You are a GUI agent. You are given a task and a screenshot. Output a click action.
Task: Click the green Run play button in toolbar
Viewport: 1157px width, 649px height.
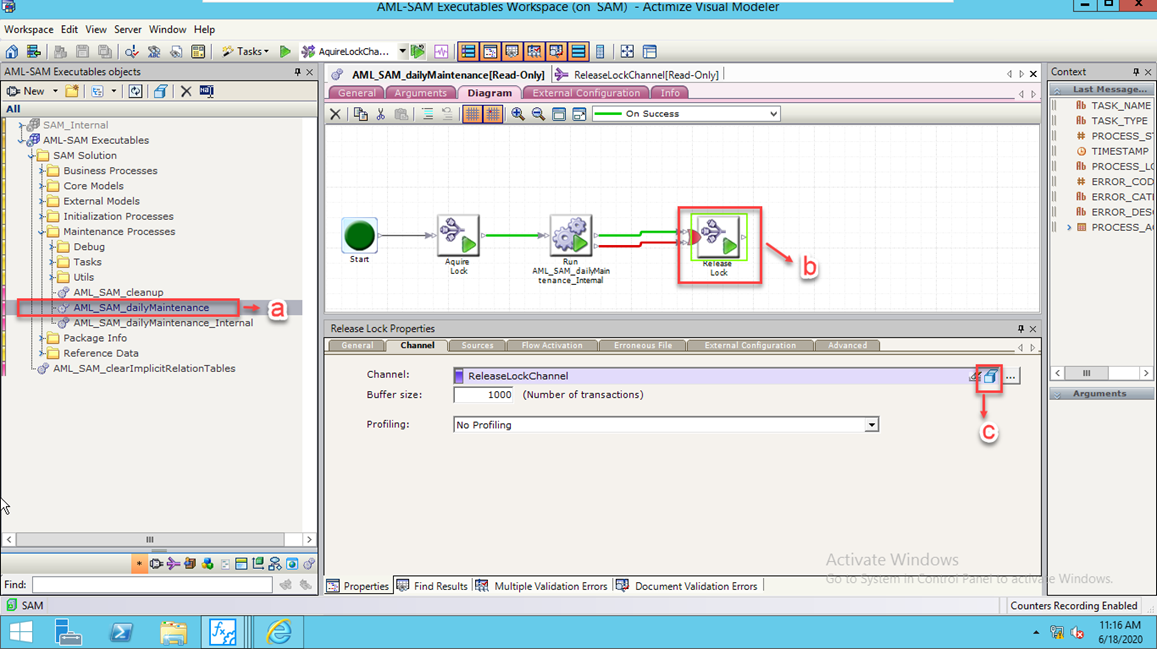285,52
